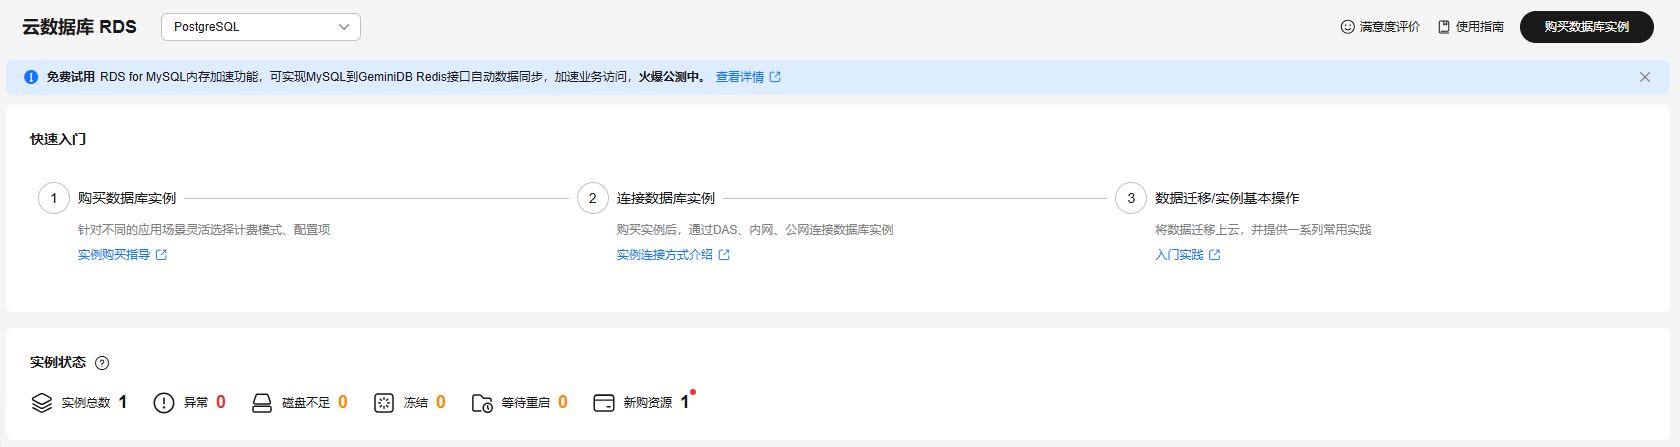Open 入门实践 link
1680x447 pixels.
point(1179,255)
